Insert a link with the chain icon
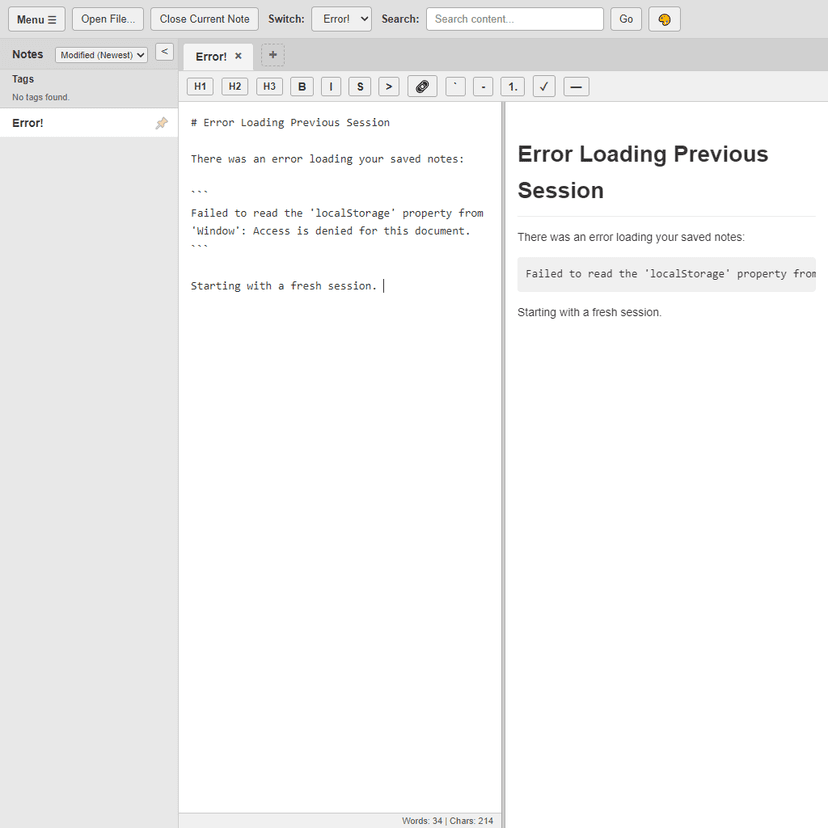Image resolution: width=828 pixels, height=828 pixels. 421,86
